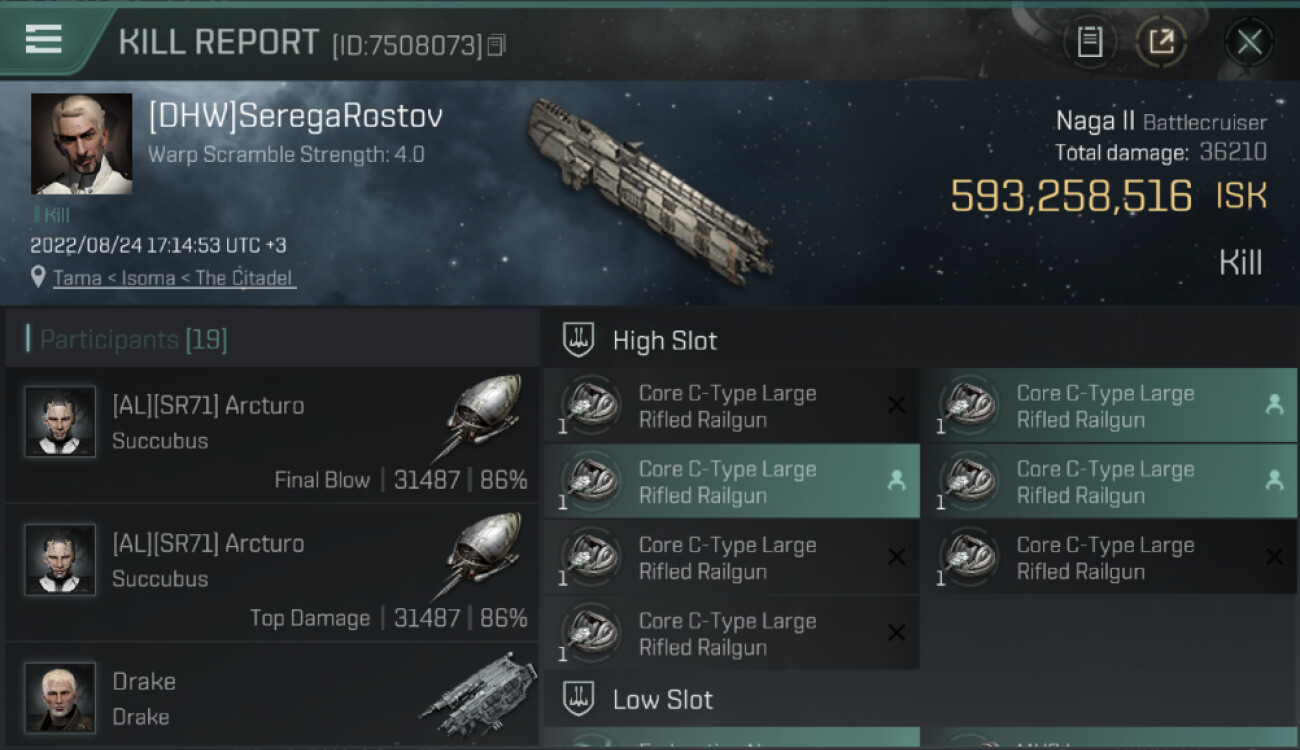Open the clipboard notes icon
Image resolution: width=1300 pixels, height=750 pixels.
click(x=1090, y=42)
